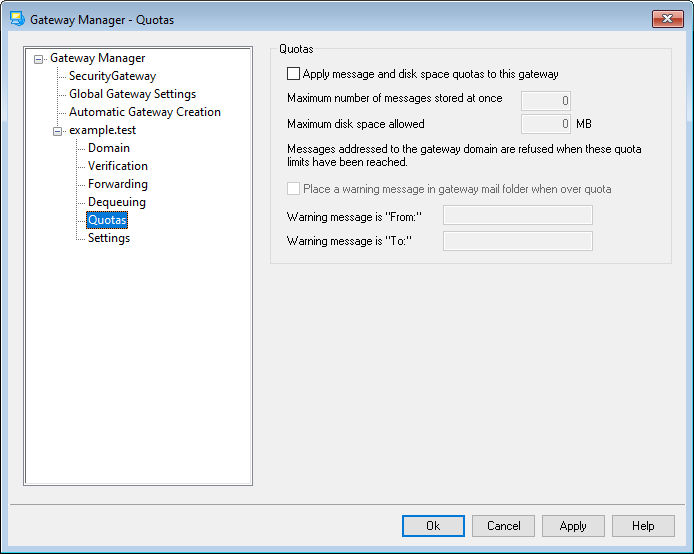Open the Settings item under example.test
This screenshot has height=554, width=694.
pyautogui.click(x=108, y=238)
